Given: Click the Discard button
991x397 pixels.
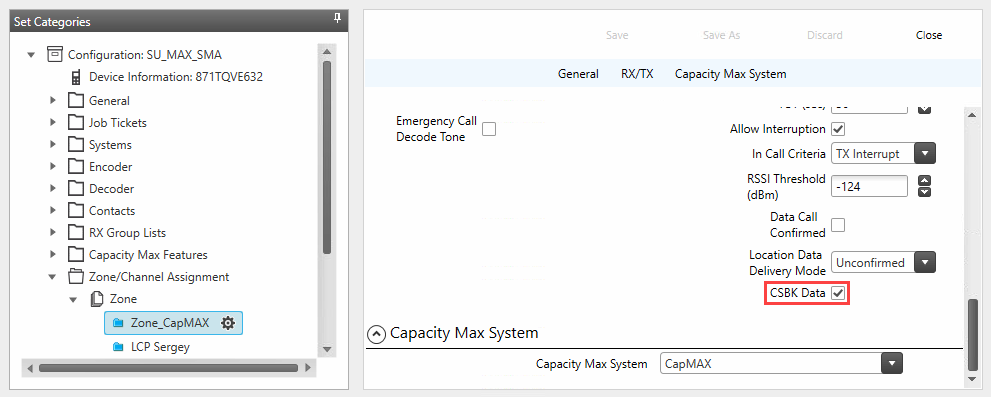Looking at the screenshot, I should 825,35.
